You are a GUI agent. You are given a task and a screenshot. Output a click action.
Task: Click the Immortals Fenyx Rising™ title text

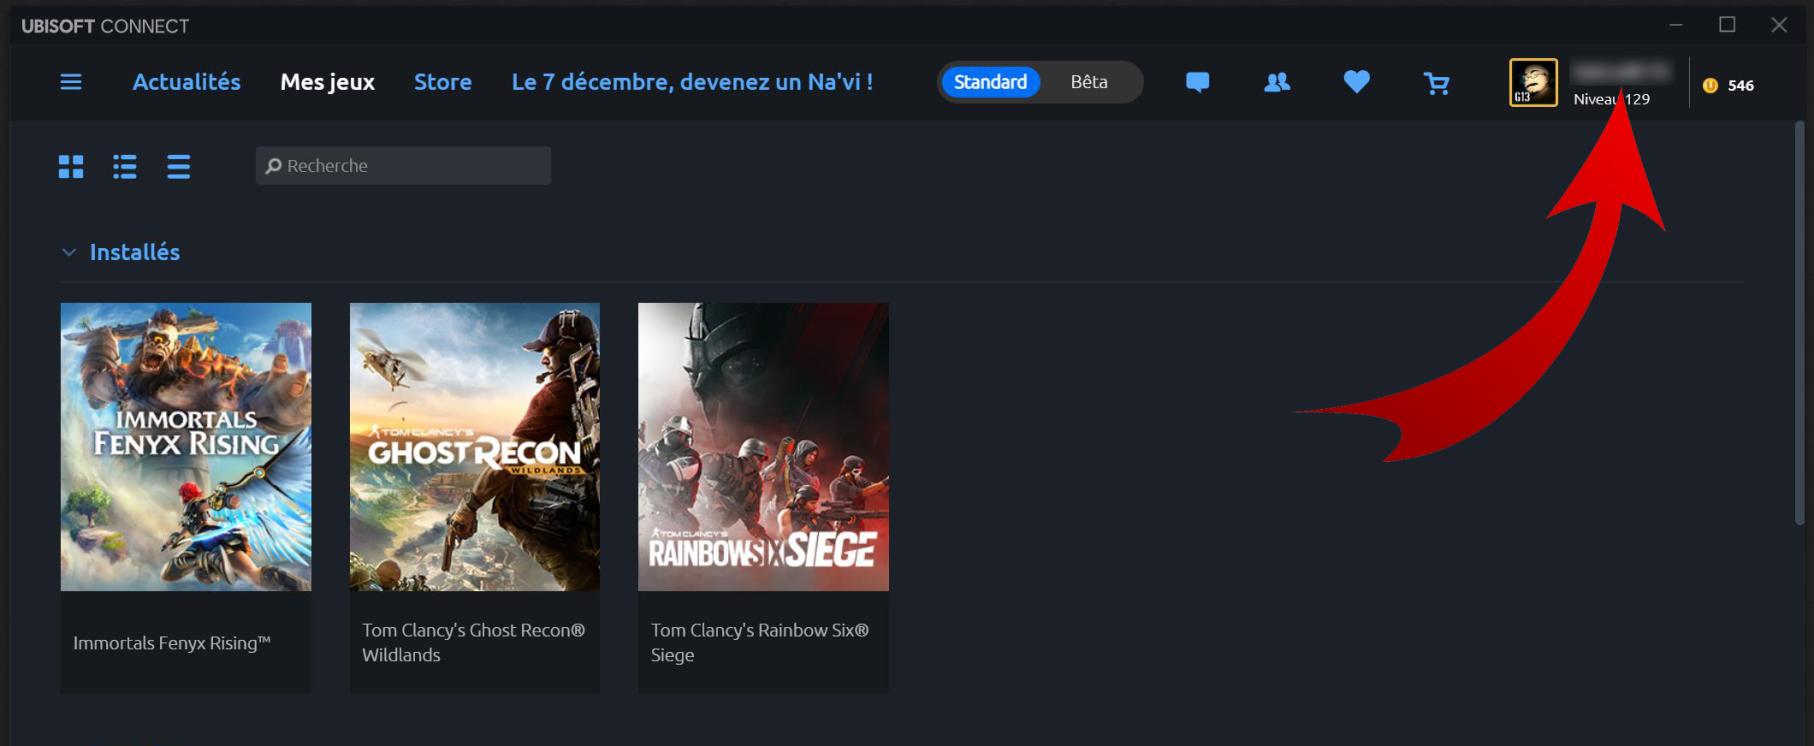[172, 643]
